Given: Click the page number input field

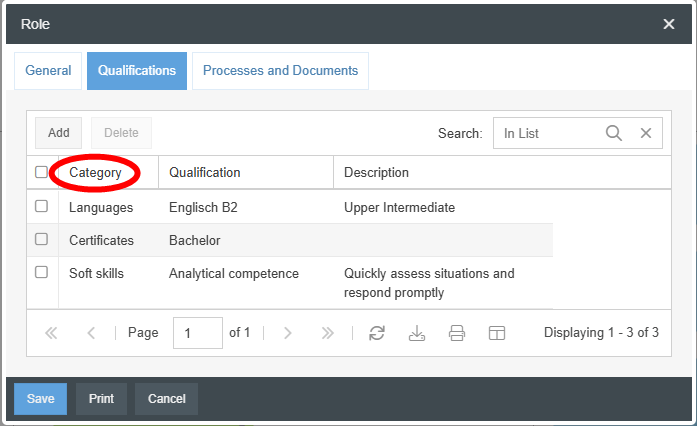Looking at the screenshot, I should click(198, 333).
